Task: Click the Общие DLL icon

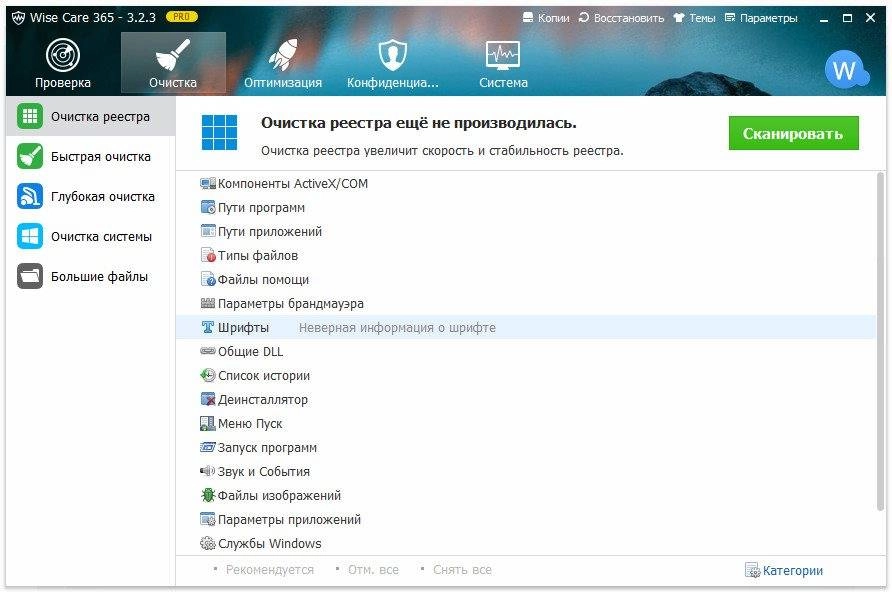Action: pos(208,351)
